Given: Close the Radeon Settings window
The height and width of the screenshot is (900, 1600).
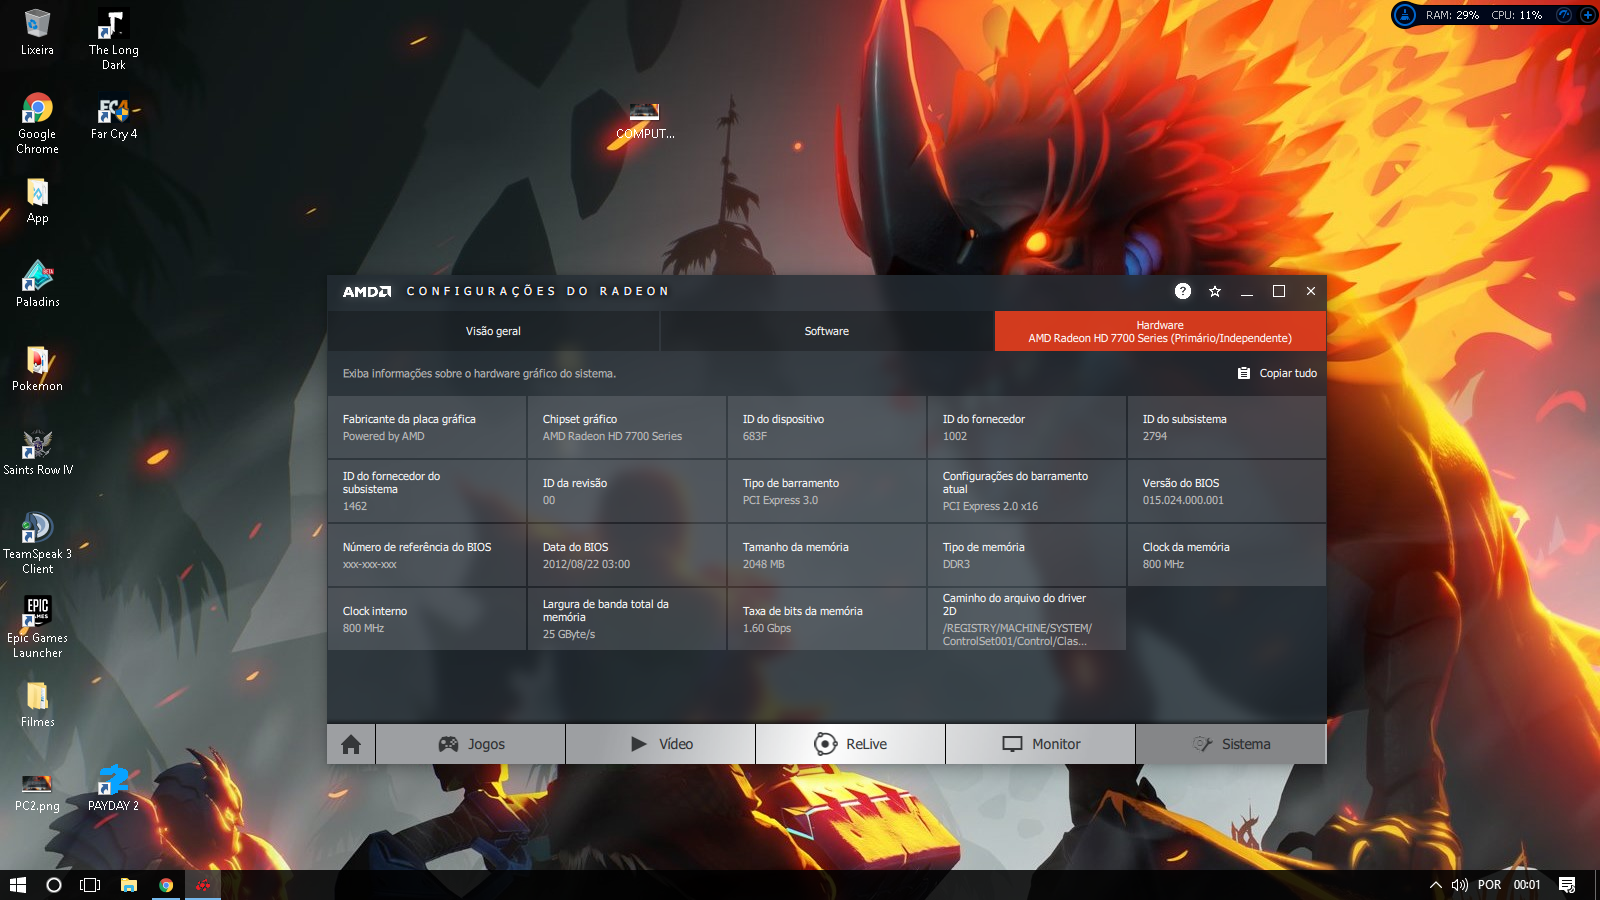Looking at the screenshot, I should [1311, 291].
